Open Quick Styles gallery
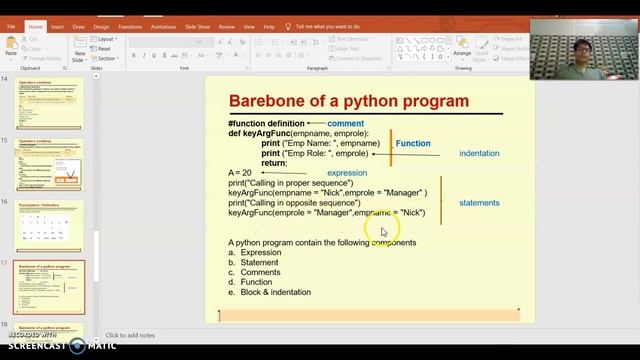This screenshot has height=360, width=640. pyautogui.click(x=482, y=50)
